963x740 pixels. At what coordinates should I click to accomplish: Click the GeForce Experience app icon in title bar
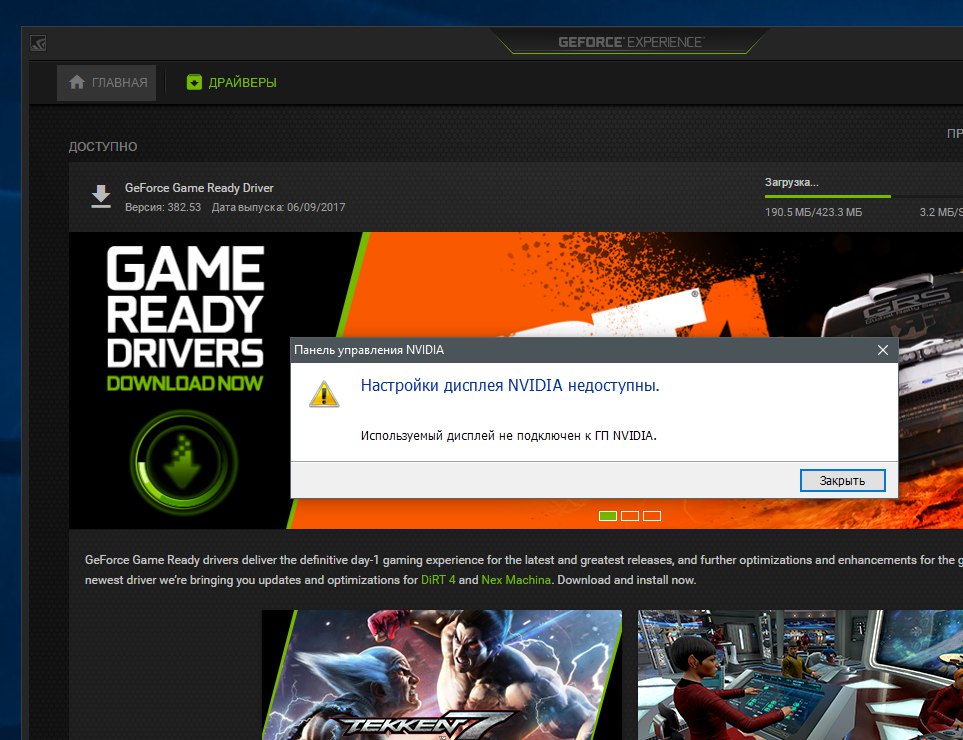pyautogui.click(x=38, y=43)
